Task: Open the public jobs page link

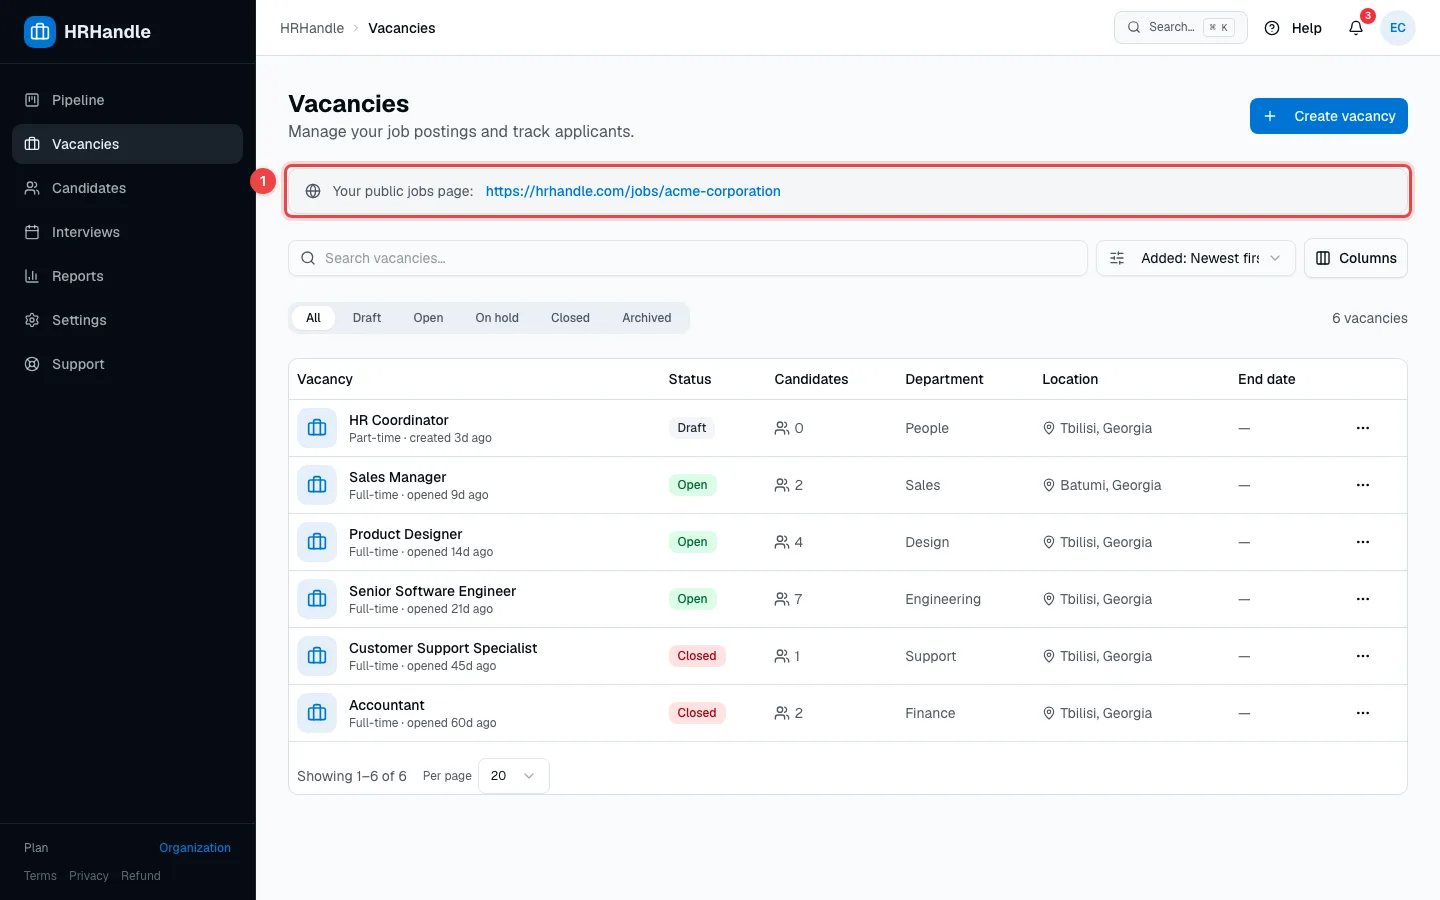Action: pyautogui.click(x=633, y=191)
